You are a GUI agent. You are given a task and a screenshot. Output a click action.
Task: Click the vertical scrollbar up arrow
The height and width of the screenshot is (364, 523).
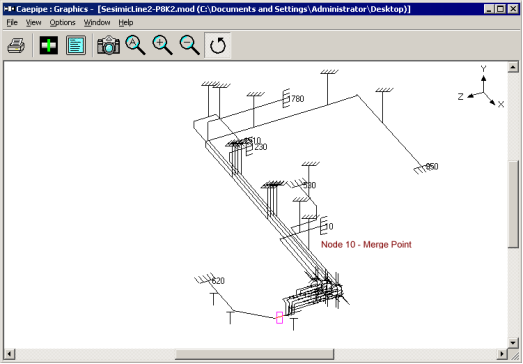[513, 67]
